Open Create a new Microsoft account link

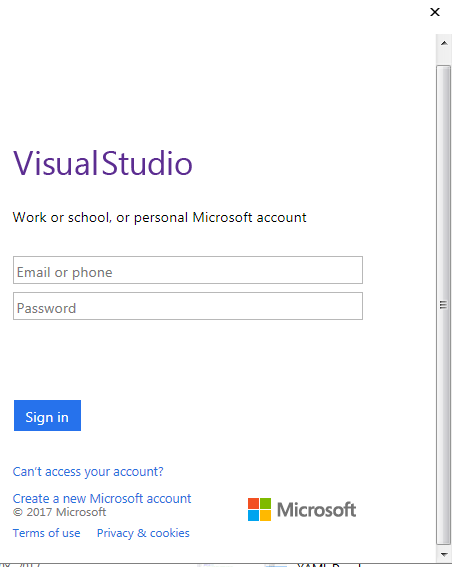pos(102,498)
